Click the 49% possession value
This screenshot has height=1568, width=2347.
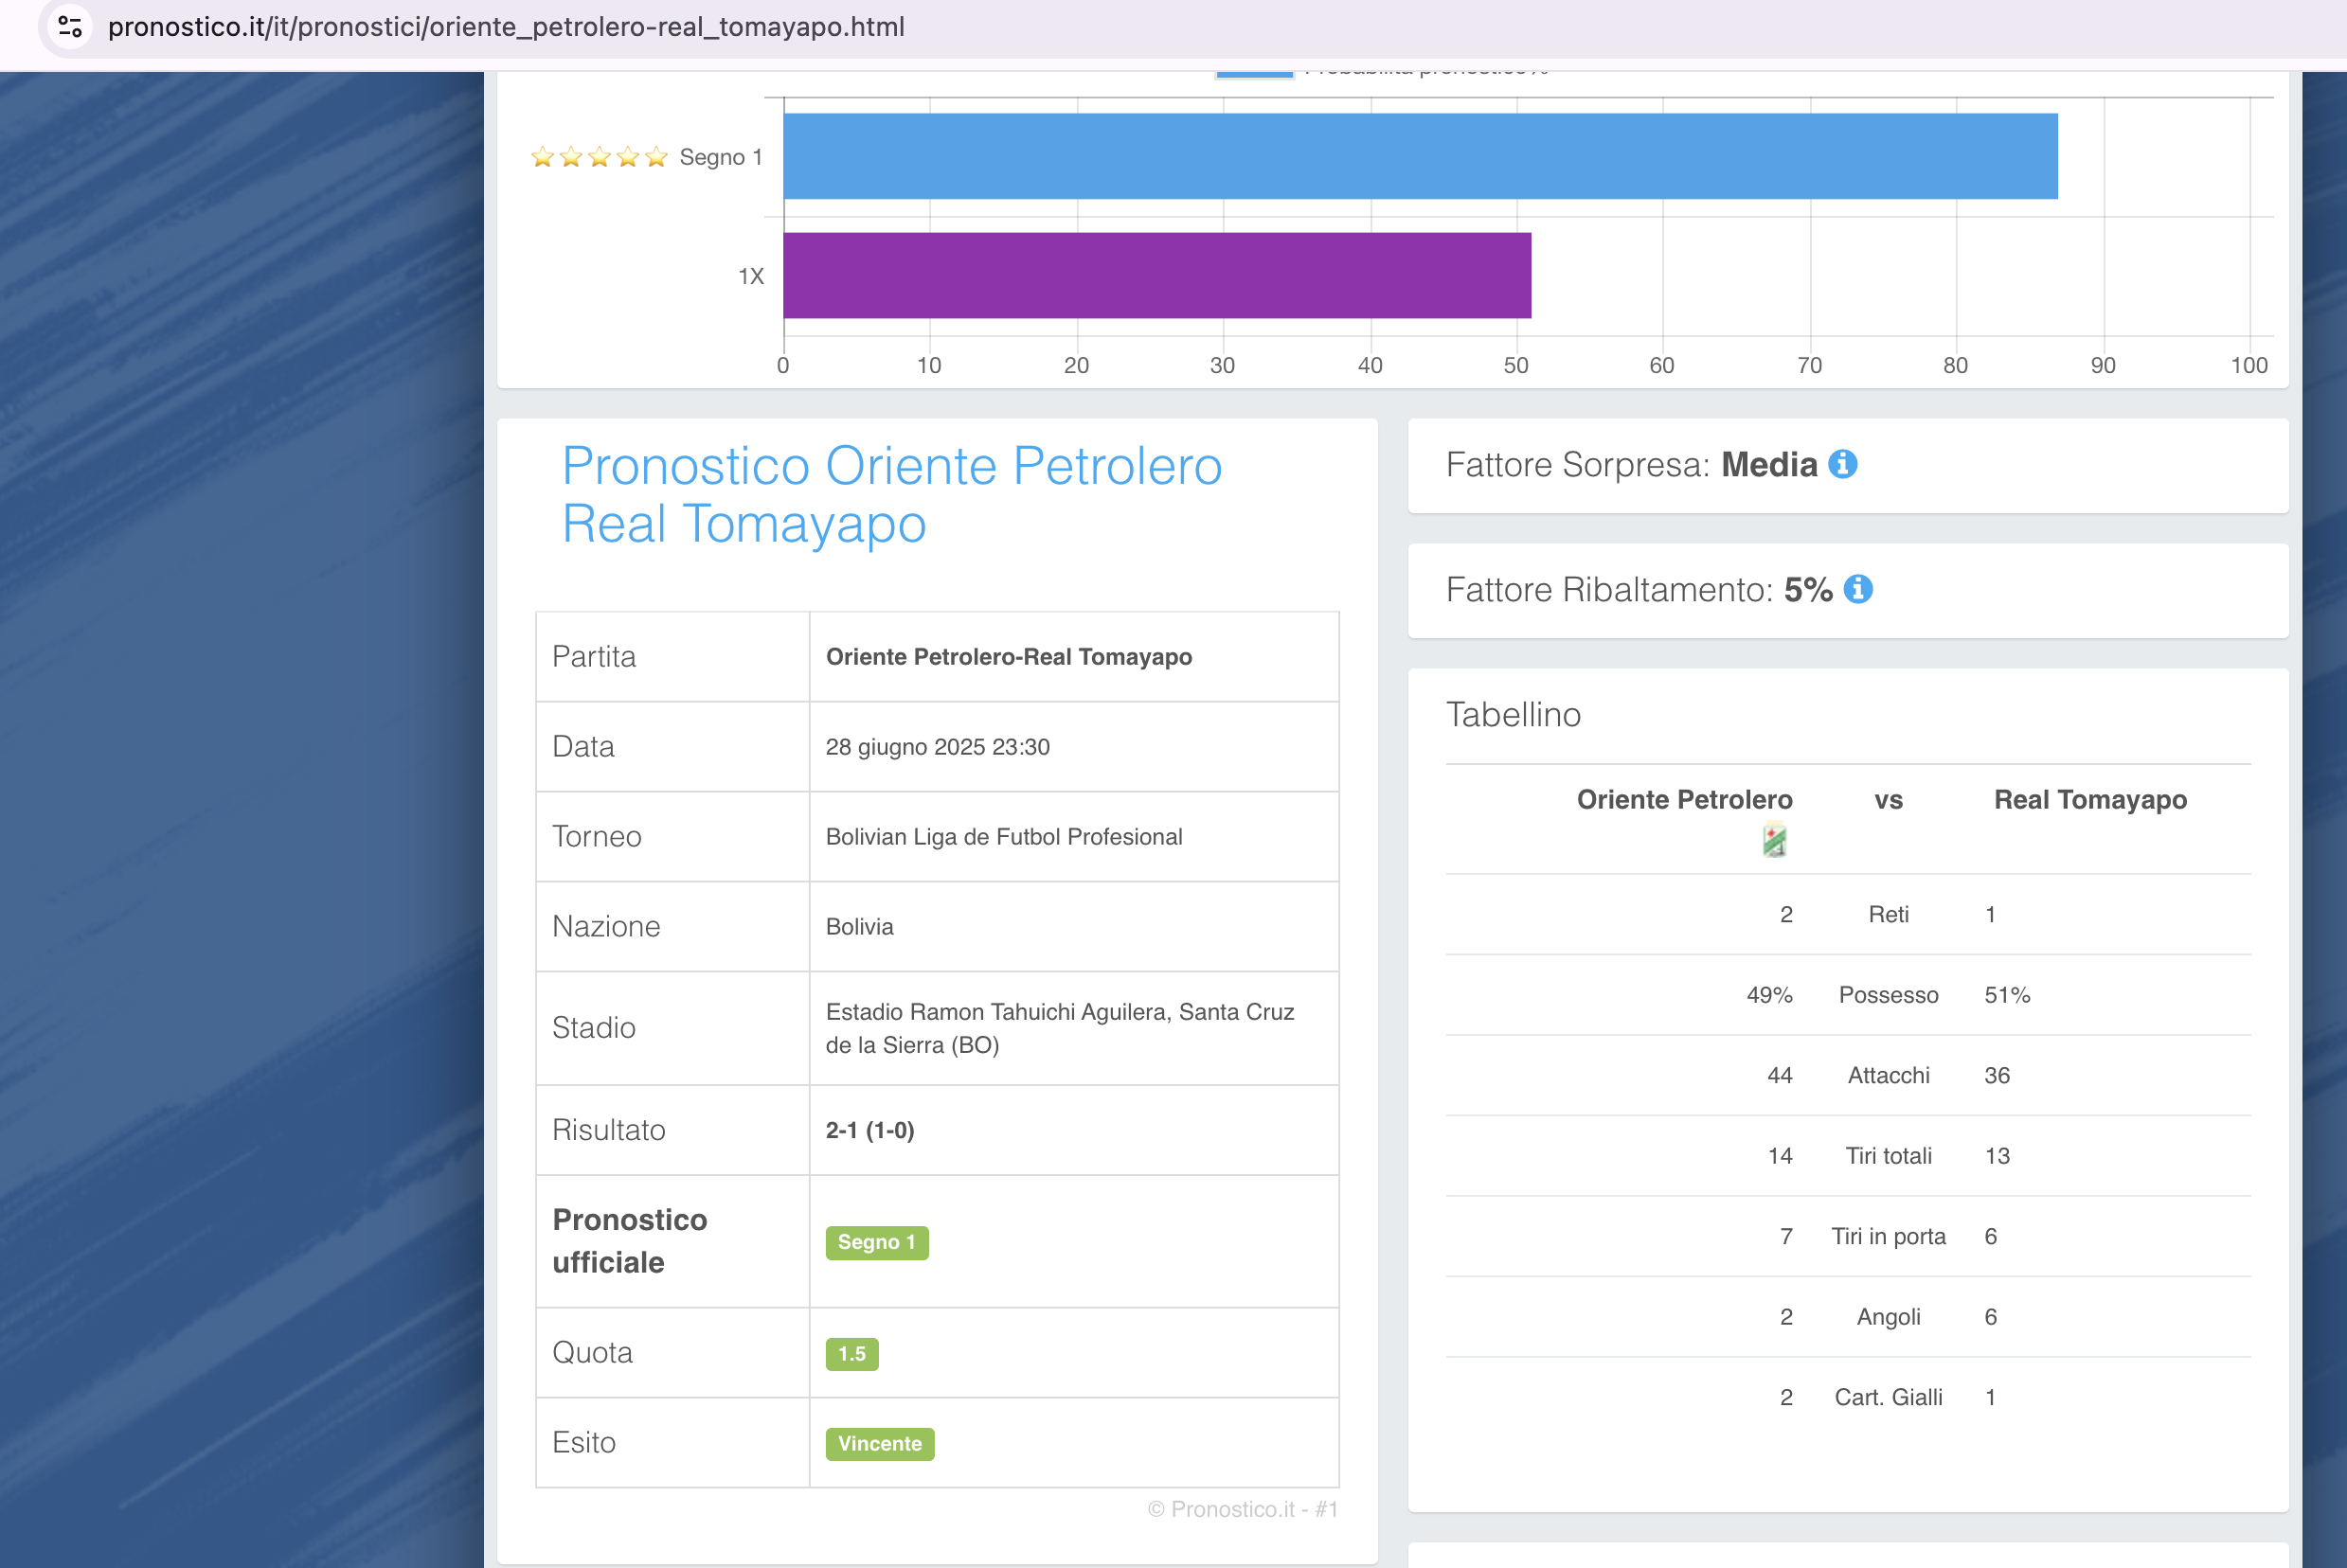1770,995
